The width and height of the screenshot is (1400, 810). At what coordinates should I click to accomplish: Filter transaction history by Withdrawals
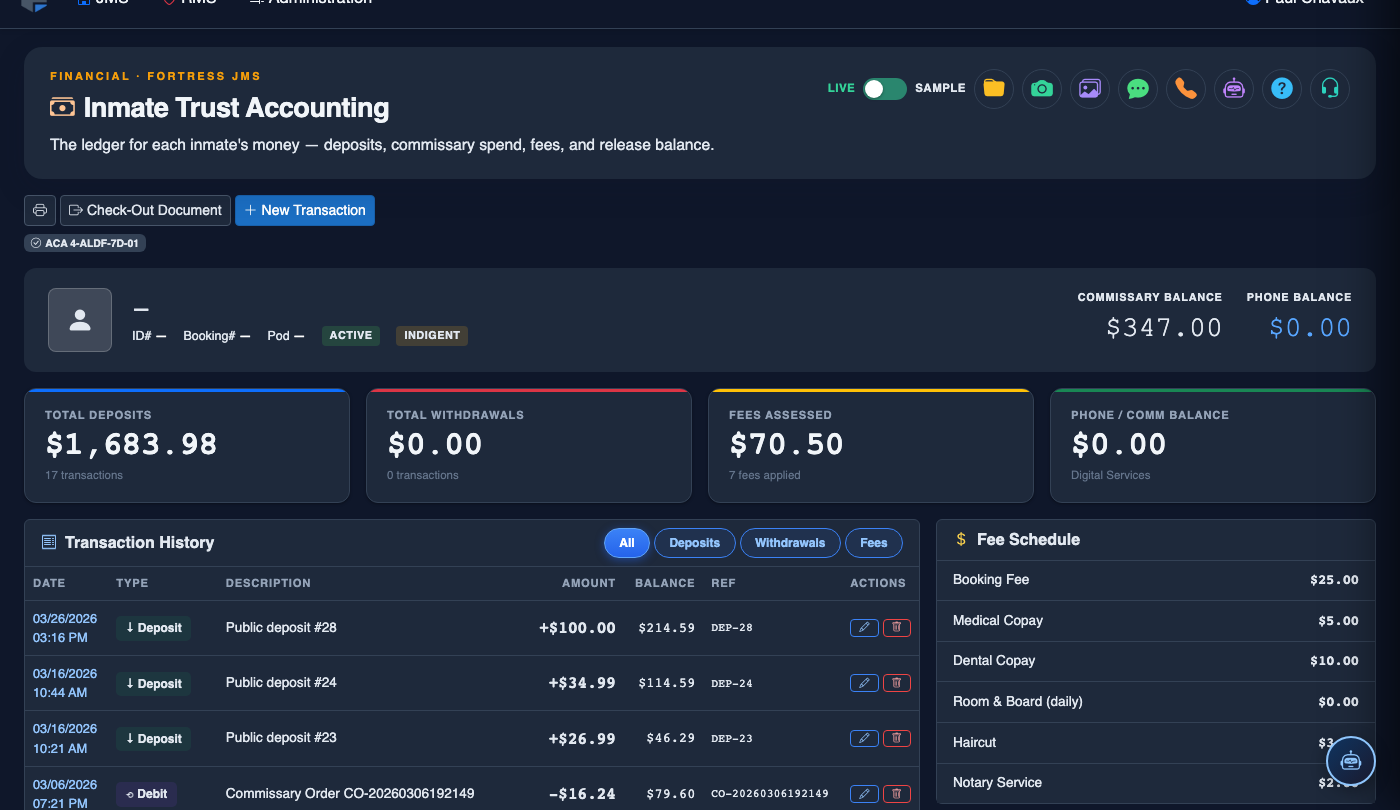(790, 543)
